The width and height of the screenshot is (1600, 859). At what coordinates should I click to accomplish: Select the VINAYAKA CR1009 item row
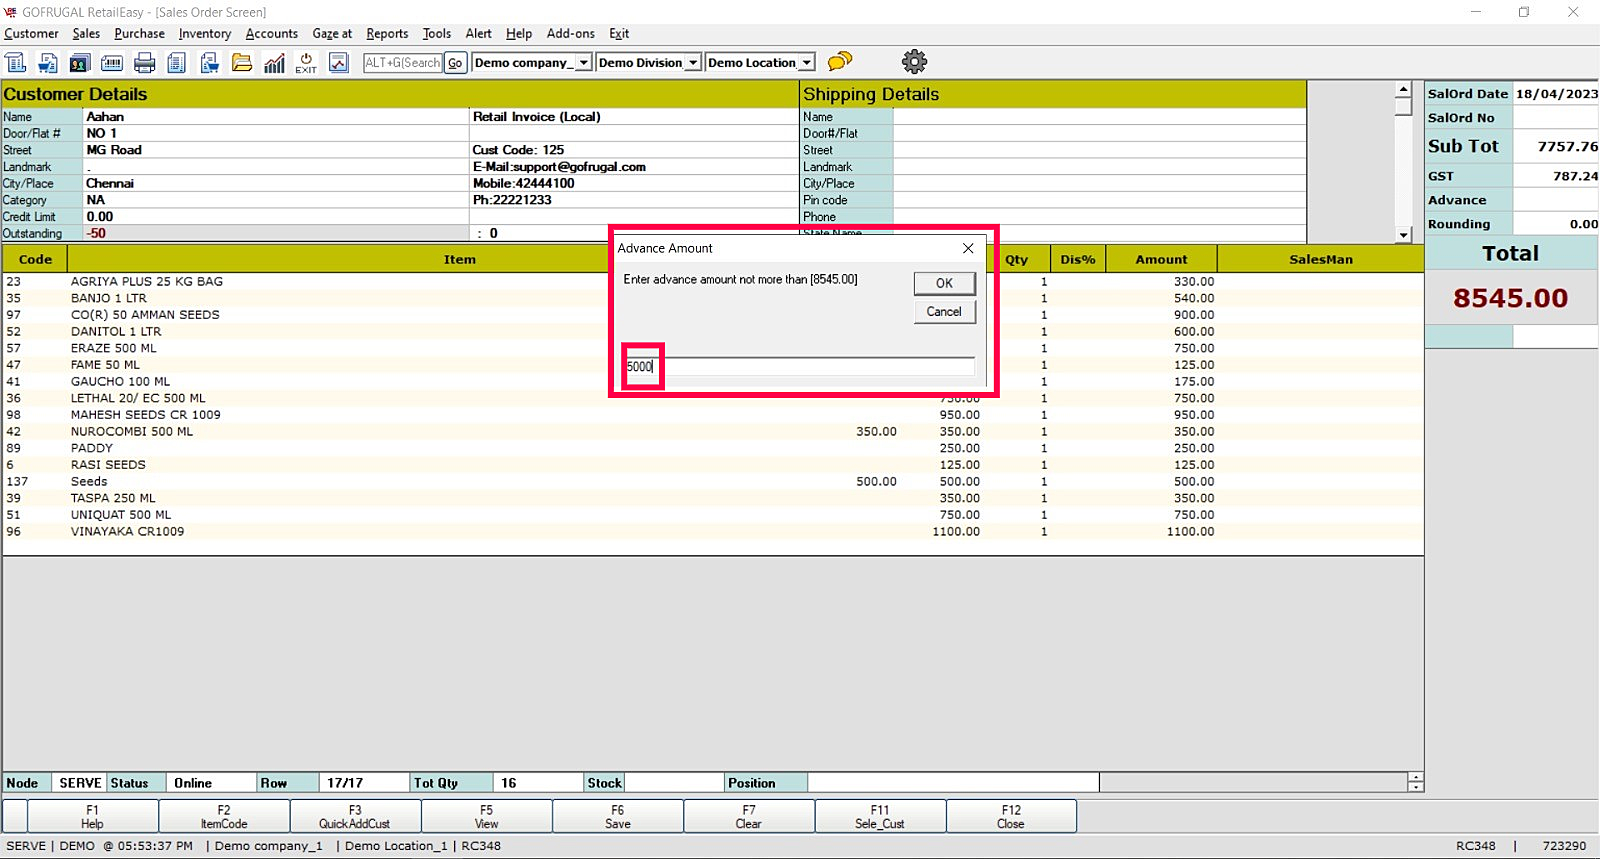coord(713,532)
